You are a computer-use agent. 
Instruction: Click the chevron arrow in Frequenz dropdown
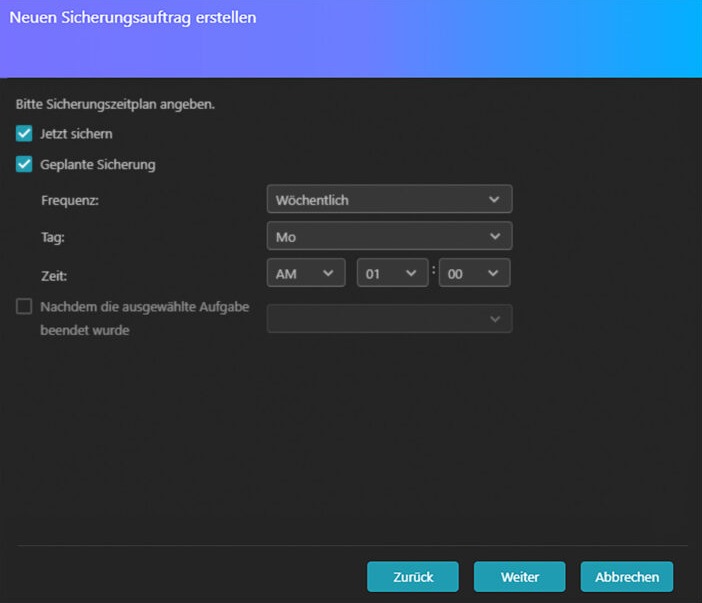(x=494, y=199)
